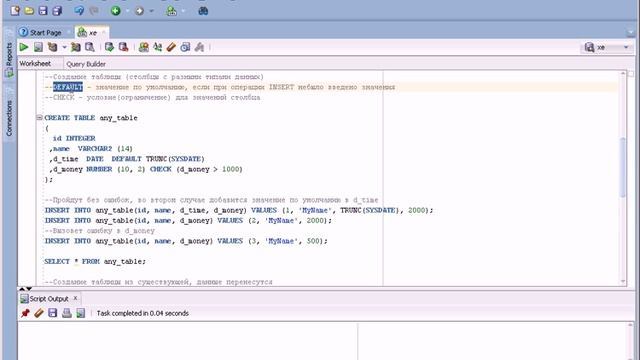This screenshot has width=640, height=360.
Task: Click 'Task completed in 0.04 seconds' status
Action: 142,313
